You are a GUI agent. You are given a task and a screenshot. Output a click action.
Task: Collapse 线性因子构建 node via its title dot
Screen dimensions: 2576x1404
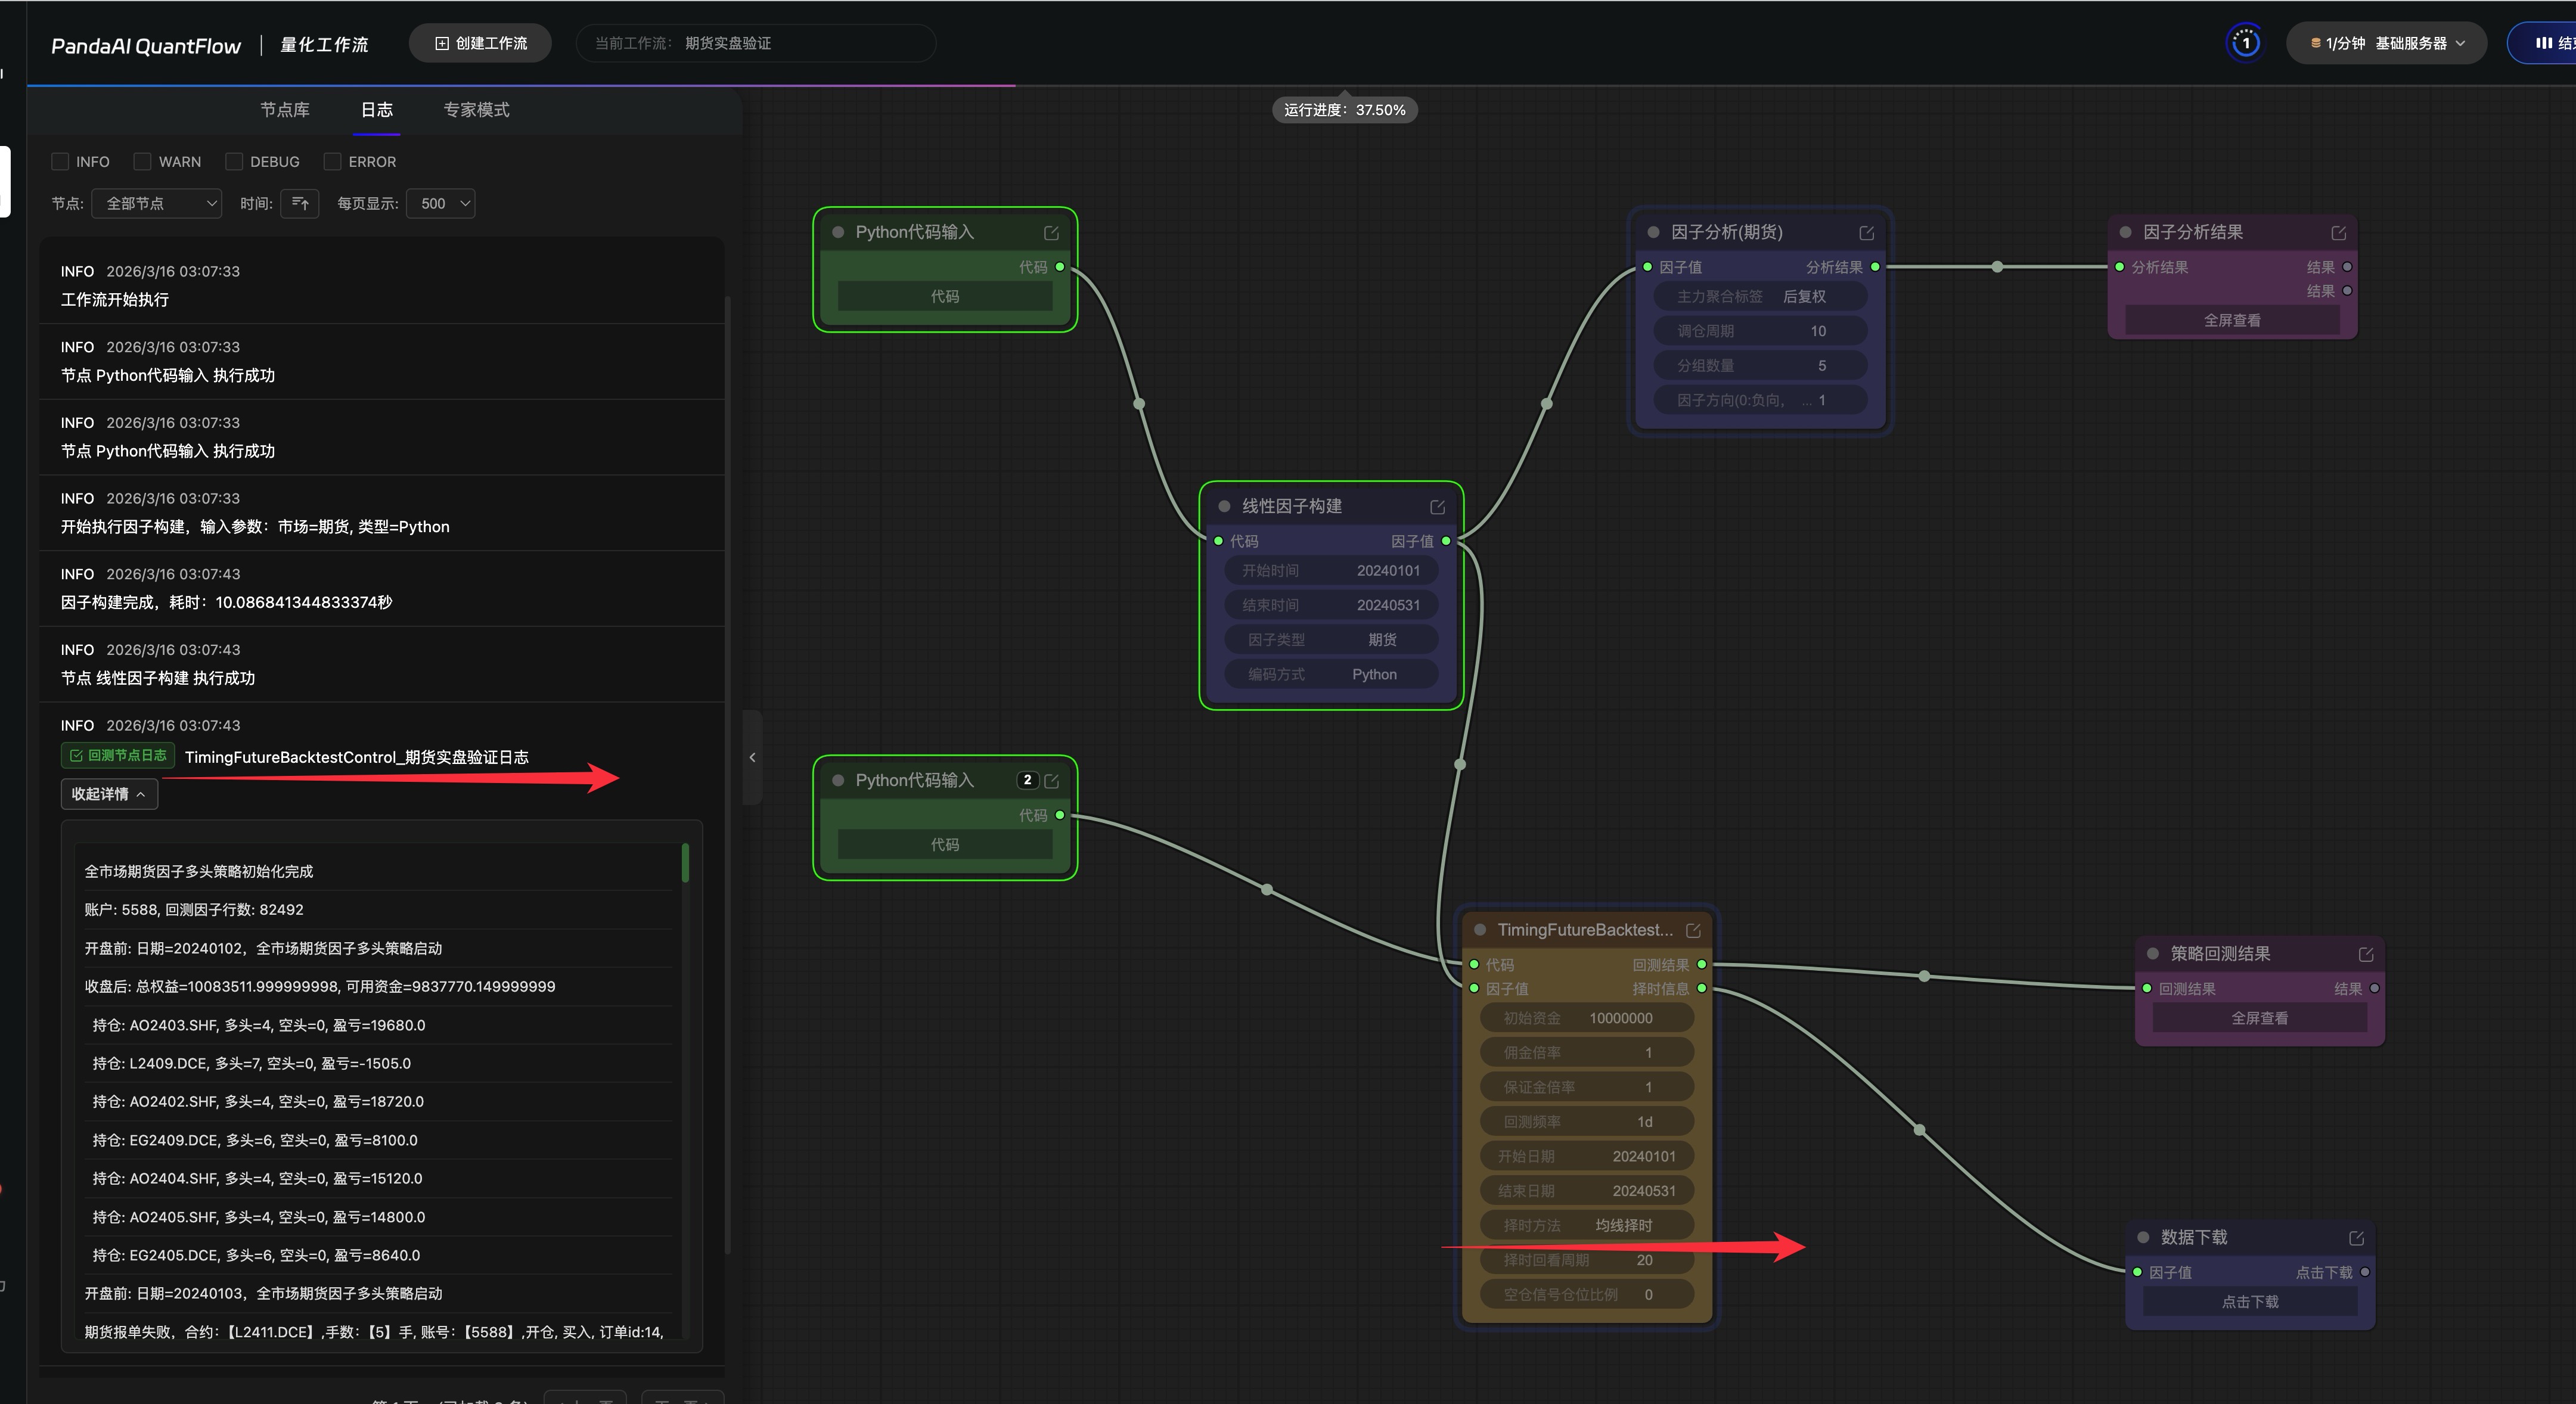(x=1224, y=507)
